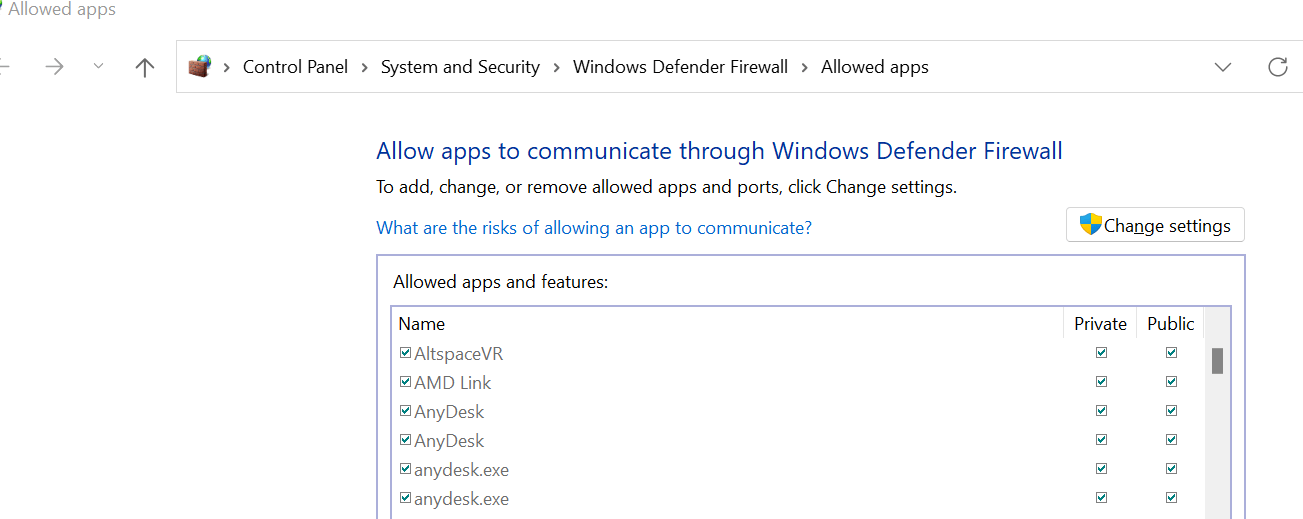Toggle the Public checkbox for AltspaceVR
This screenshot has width=1303, height=519.
coord(1171,353)
